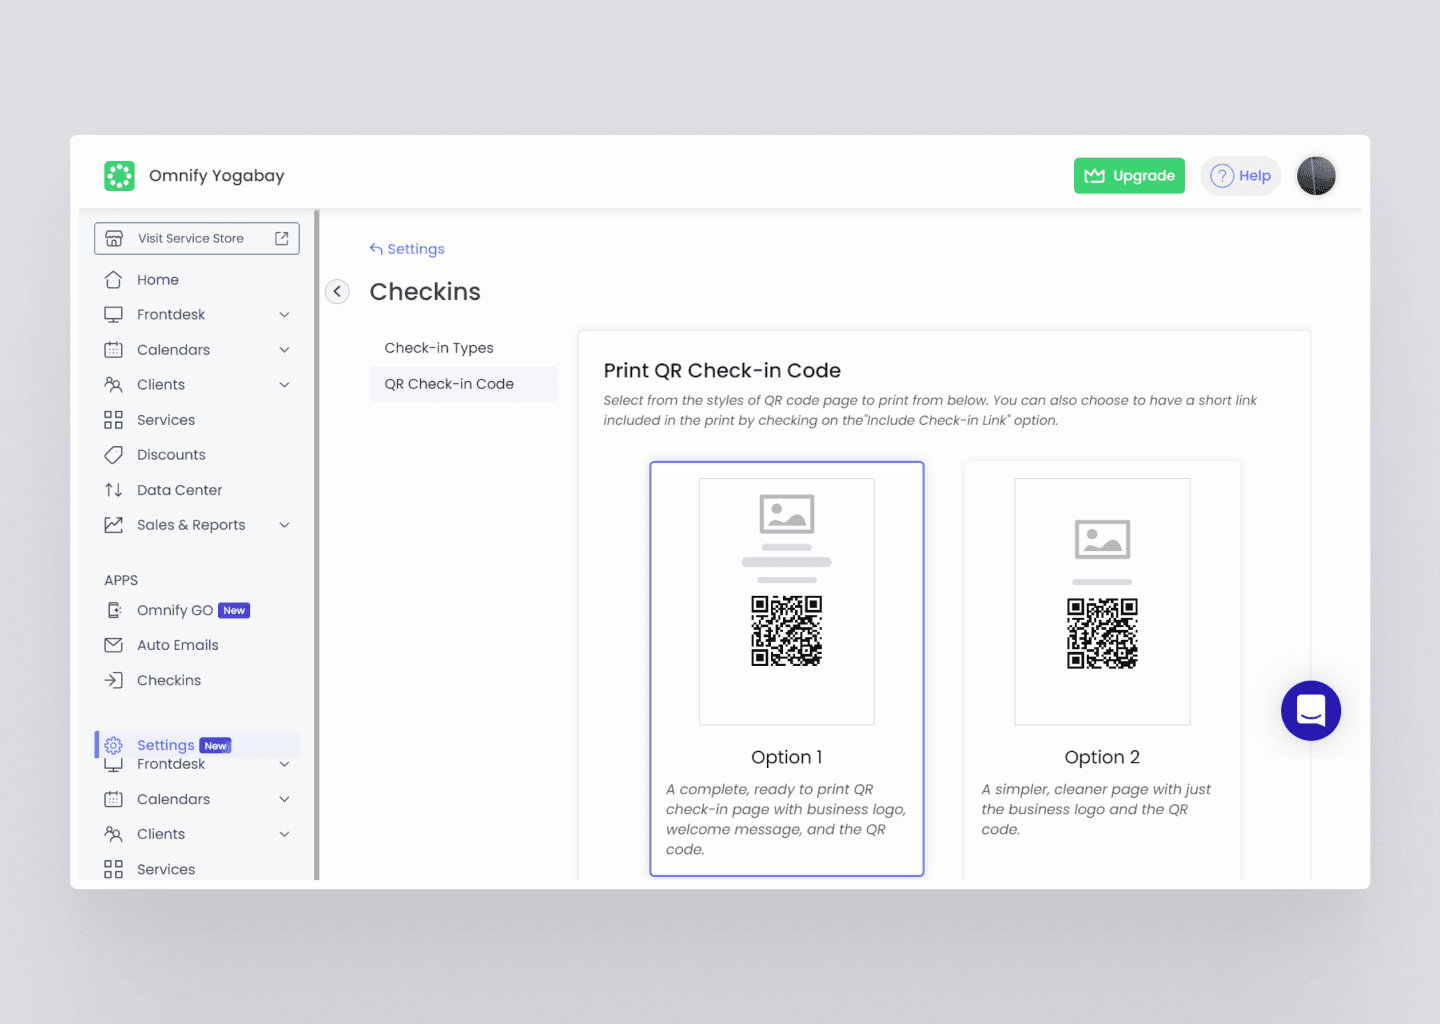Click the "Omnify Yogabay" business name
The height and width of the screenshot is (1024, 1440).
pos(217,176)
